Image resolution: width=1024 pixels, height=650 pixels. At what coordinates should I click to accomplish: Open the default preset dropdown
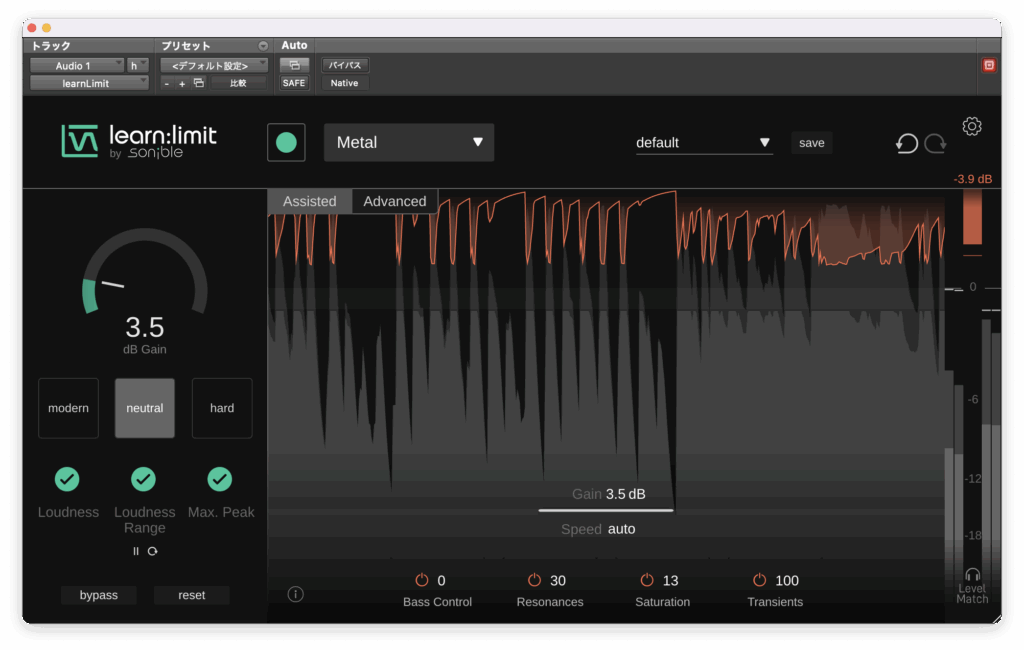[x=704, y=143]
